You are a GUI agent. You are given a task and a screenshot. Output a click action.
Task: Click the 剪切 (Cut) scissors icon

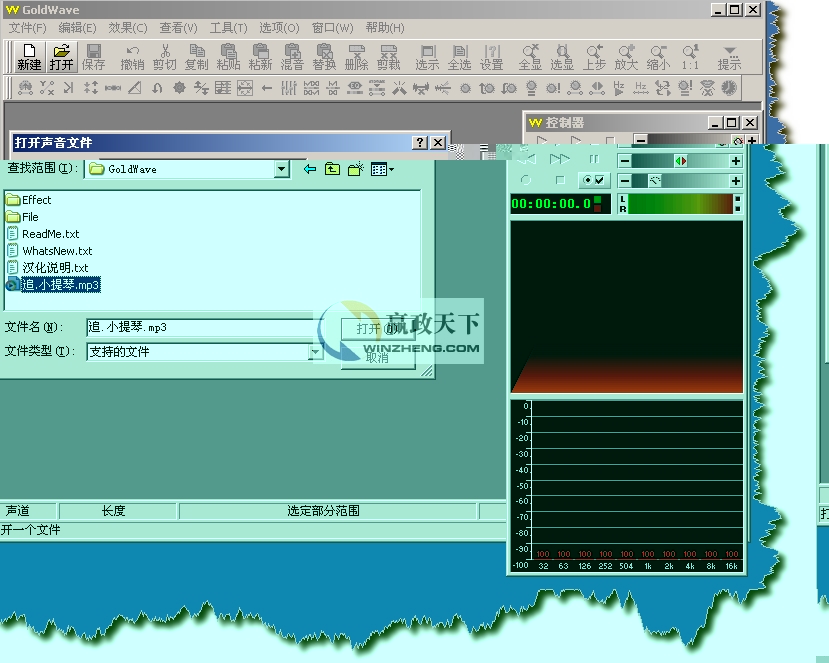(x=164, y=57)
